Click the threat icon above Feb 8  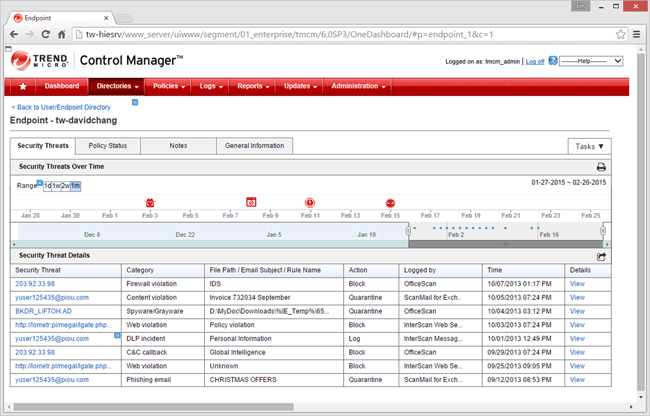[251, 202]
